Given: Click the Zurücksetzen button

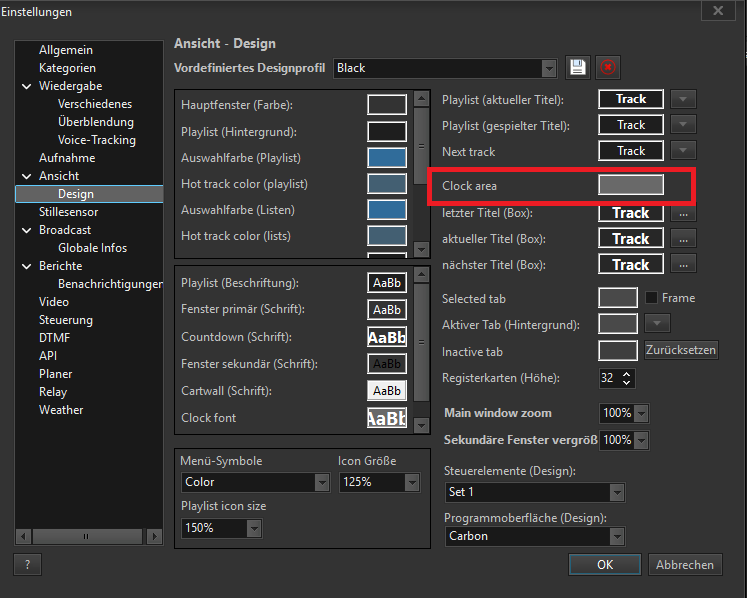Looking at the screenshot, I should [681, 350].
